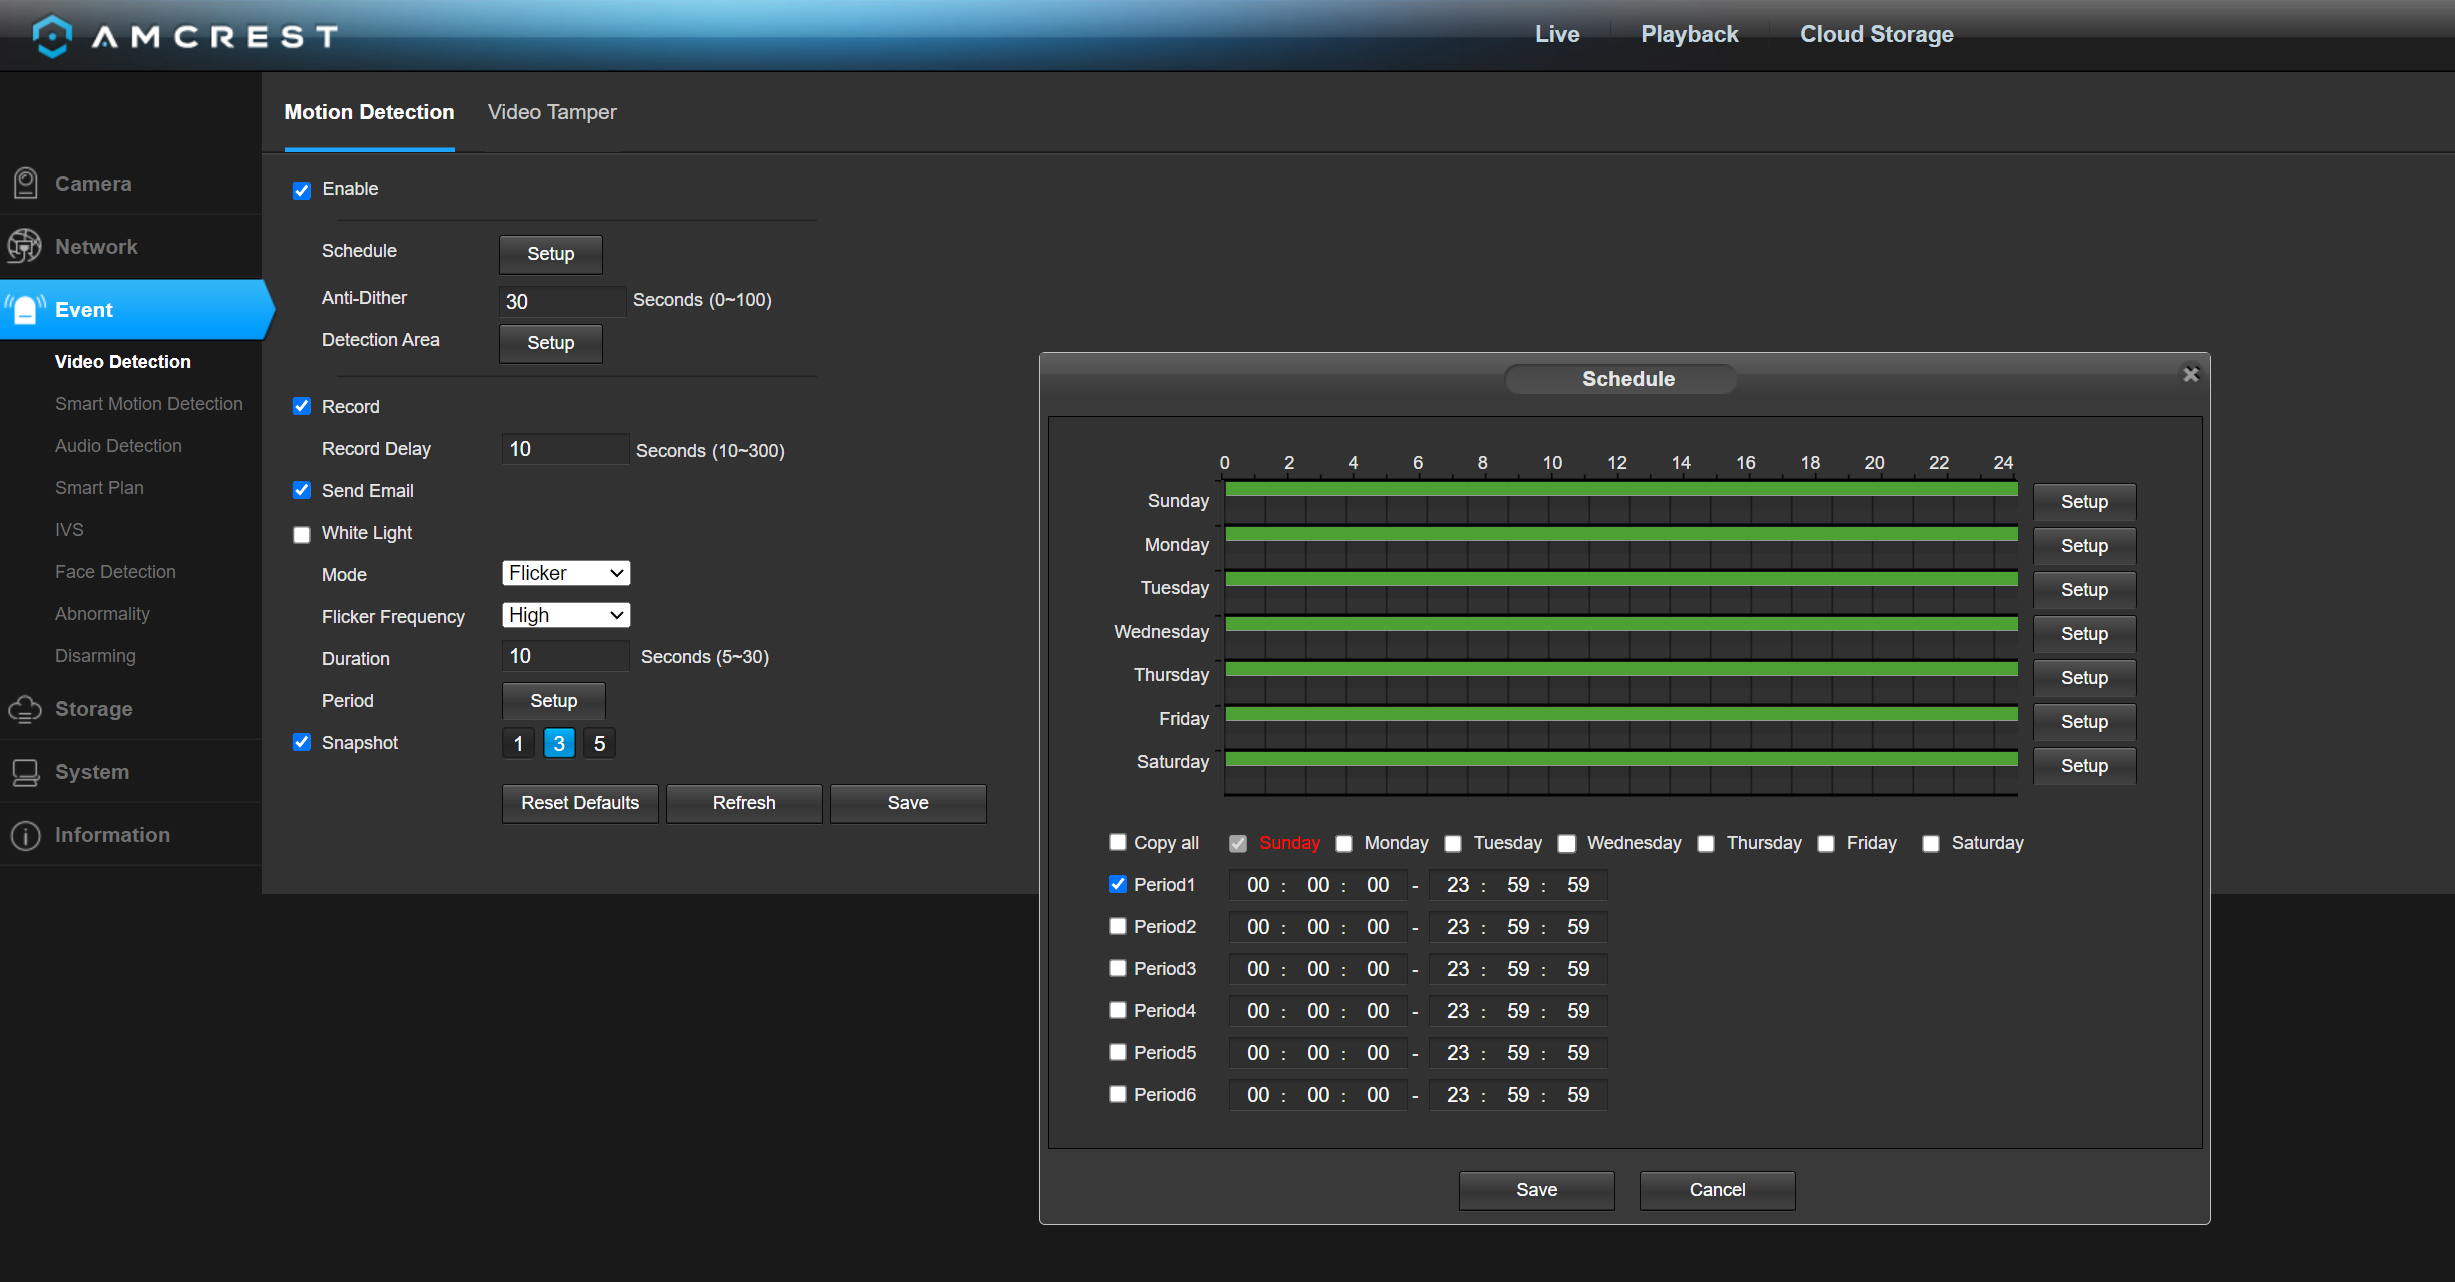This screenshot has height=1282, width=2455.
Task: Click the Record Delay input field
Action: pos(565,449)
